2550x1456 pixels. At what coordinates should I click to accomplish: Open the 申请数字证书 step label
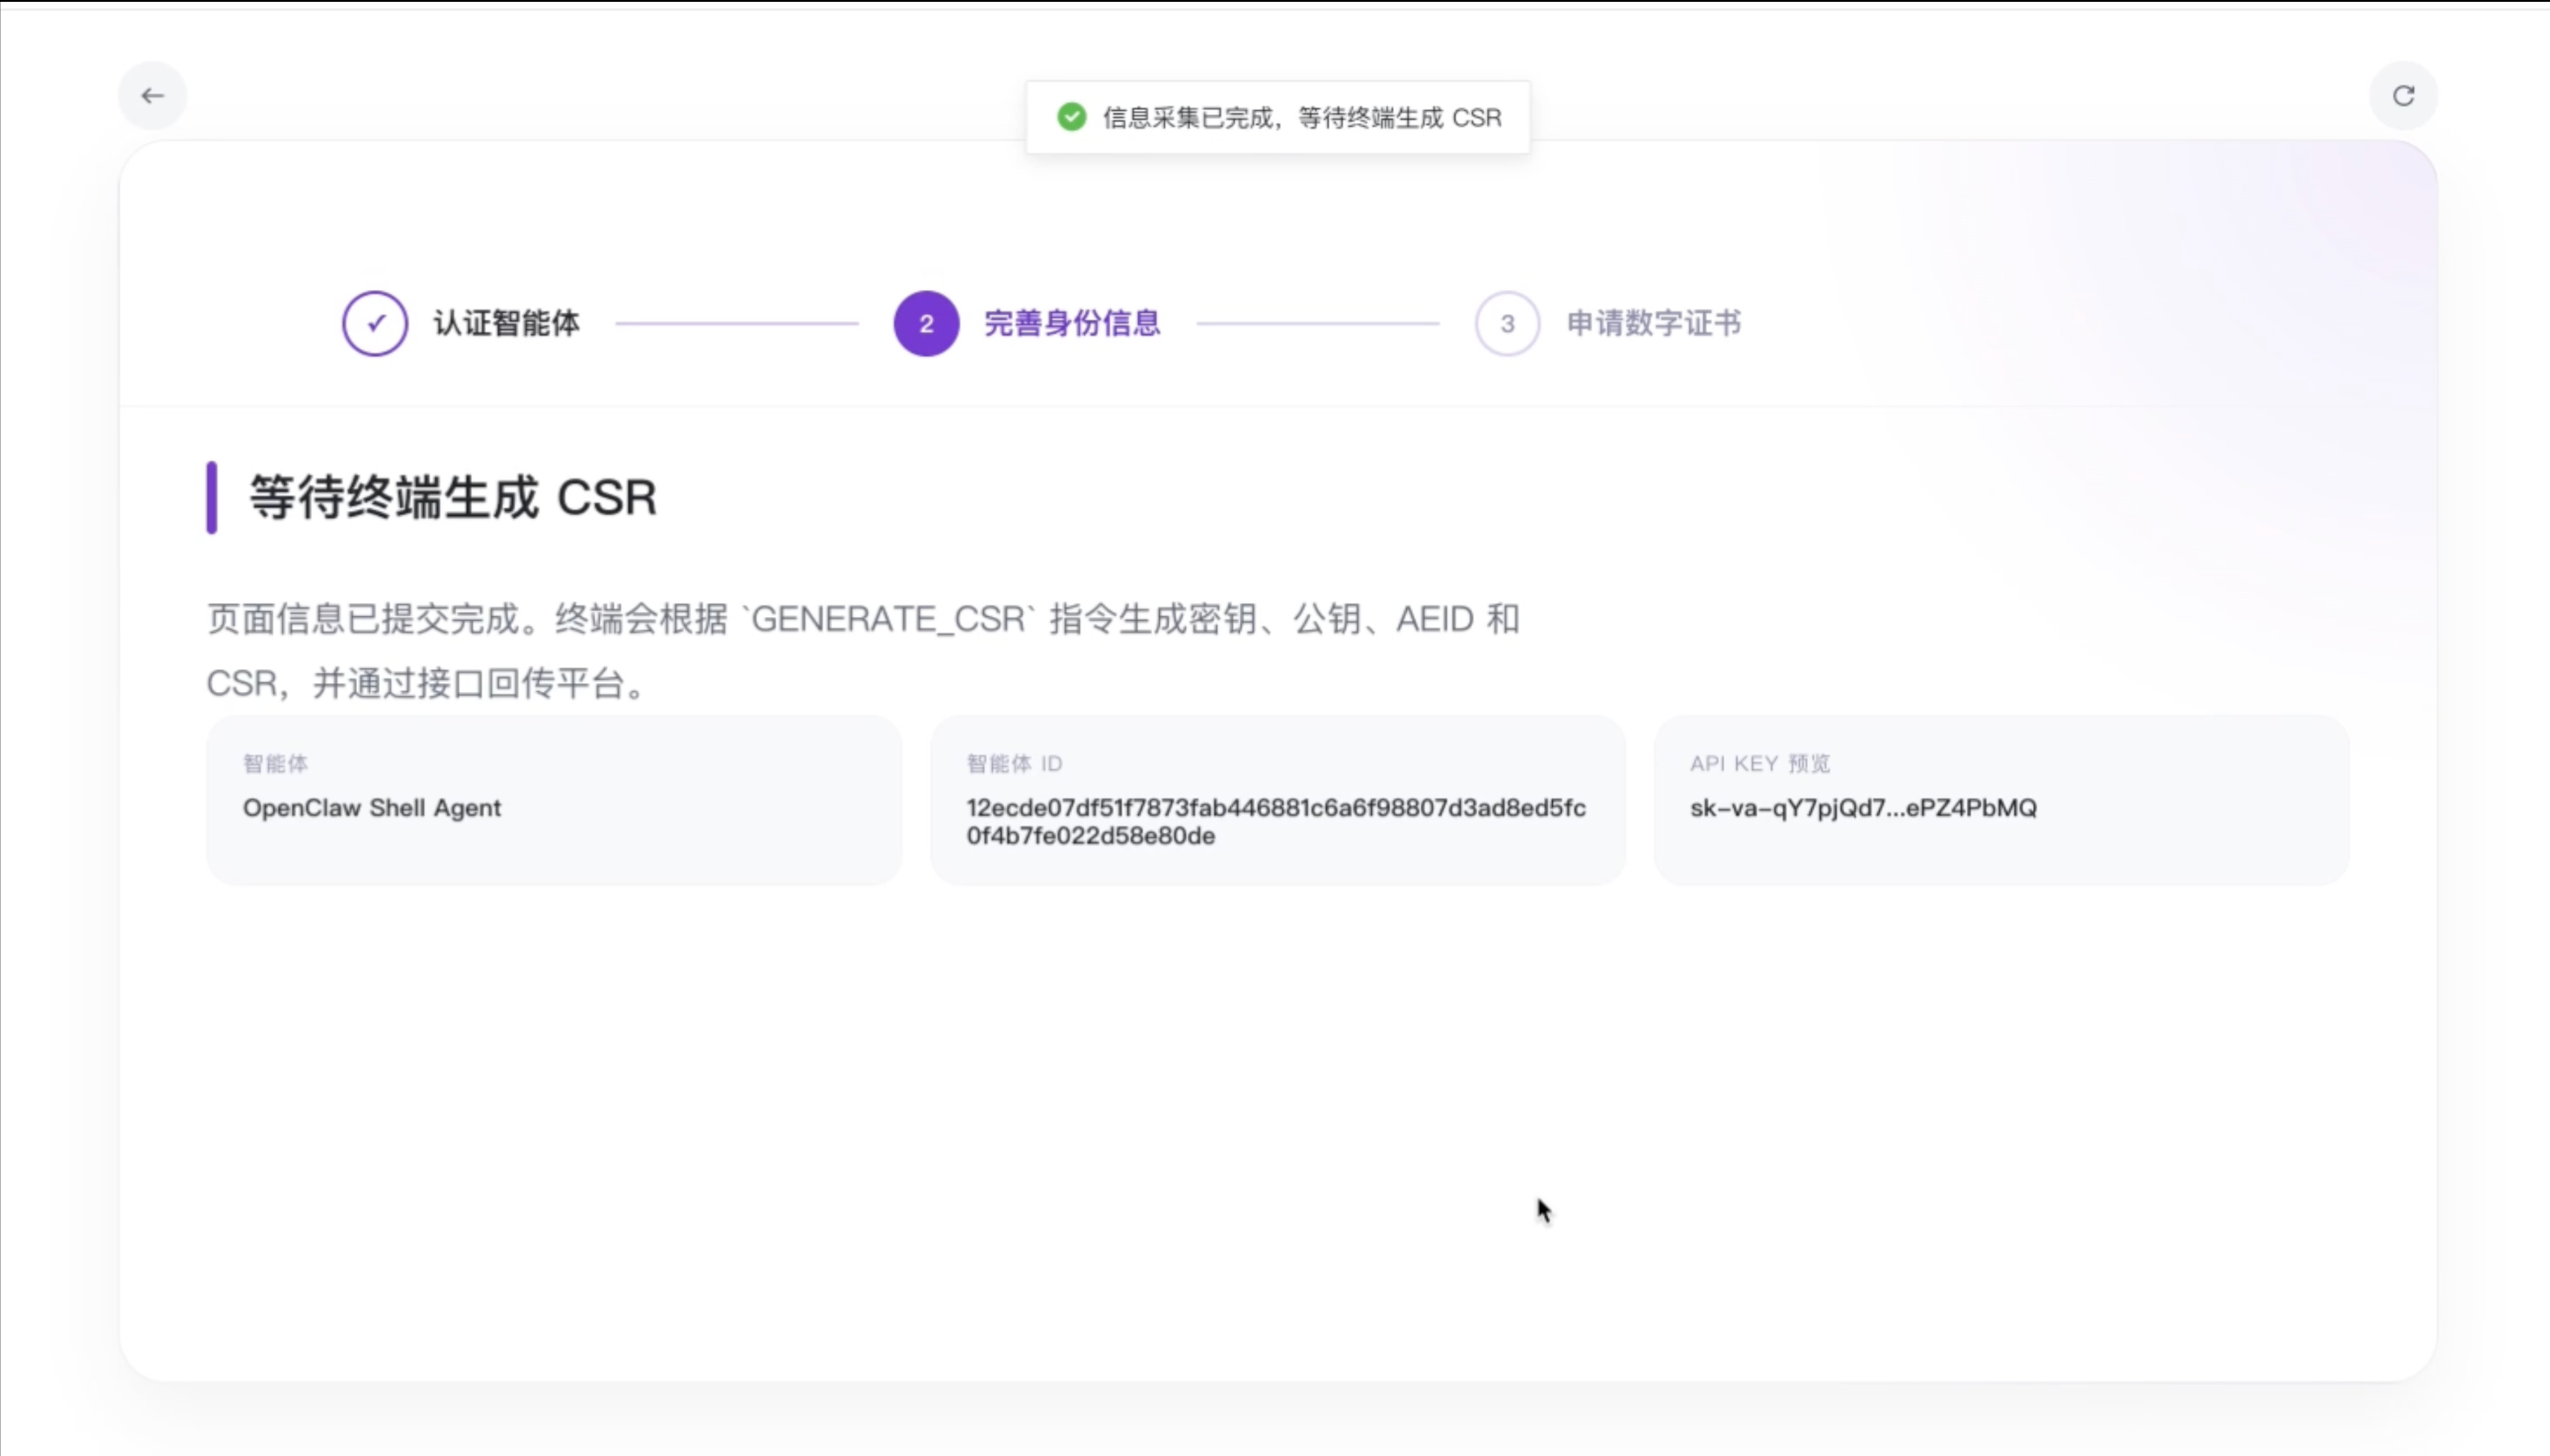(x=1654, y=323)
